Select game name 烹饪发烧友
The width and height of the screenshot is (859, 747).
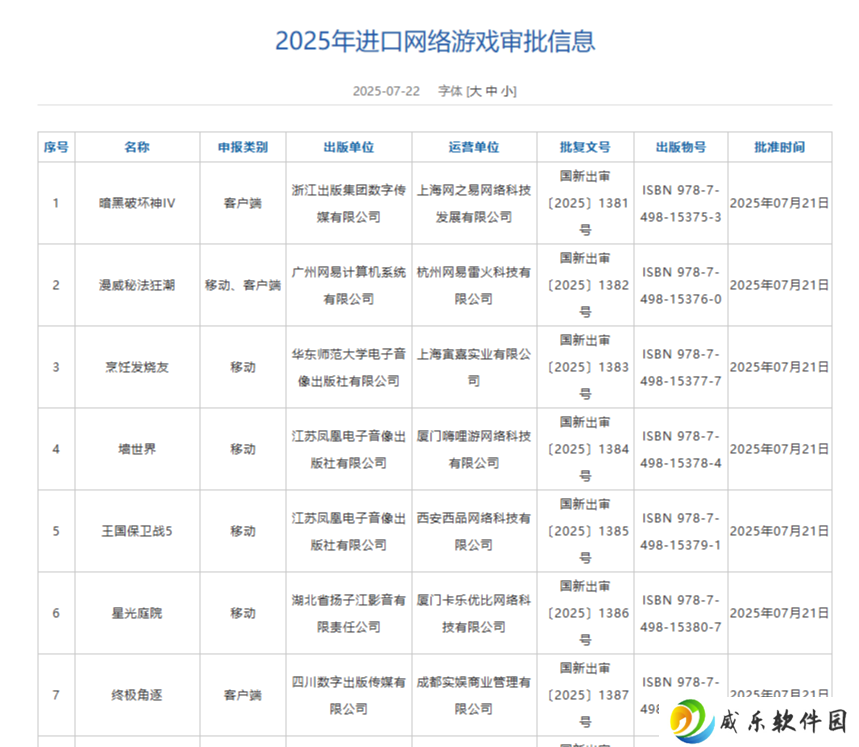click(137, 367)
